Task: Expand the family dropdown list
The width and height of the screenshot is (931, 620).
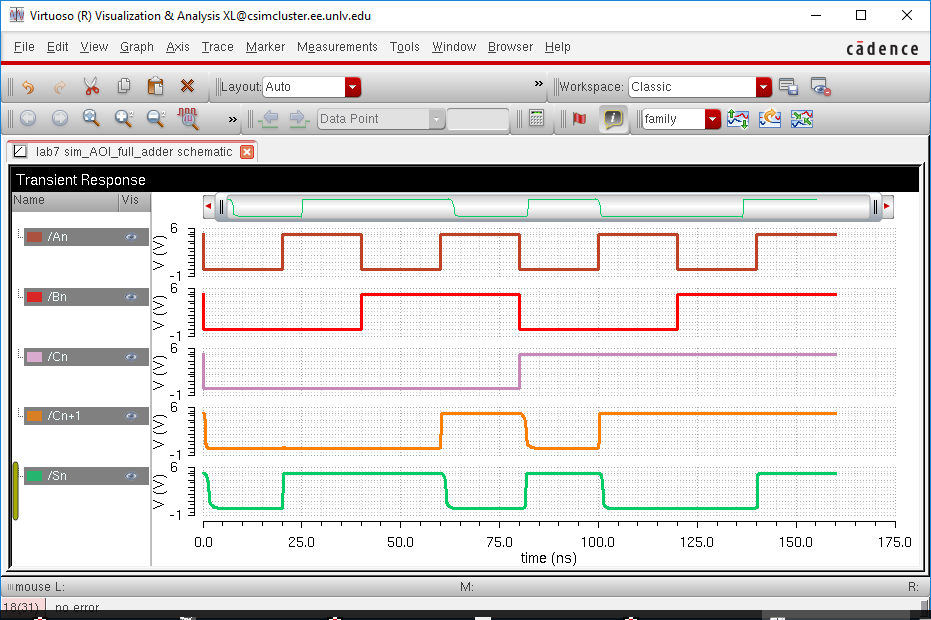Action: tap(712, 119)
